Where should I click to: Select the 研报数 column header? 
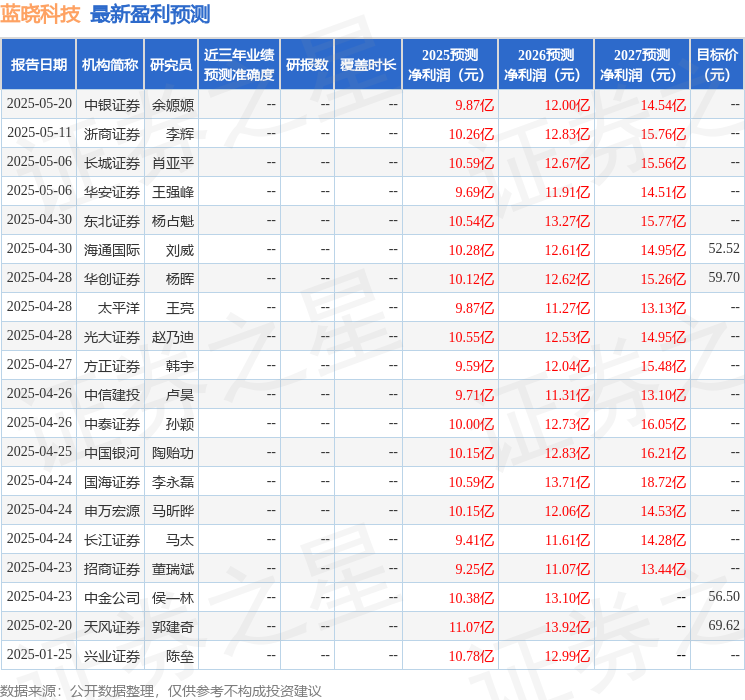[307, 64]
